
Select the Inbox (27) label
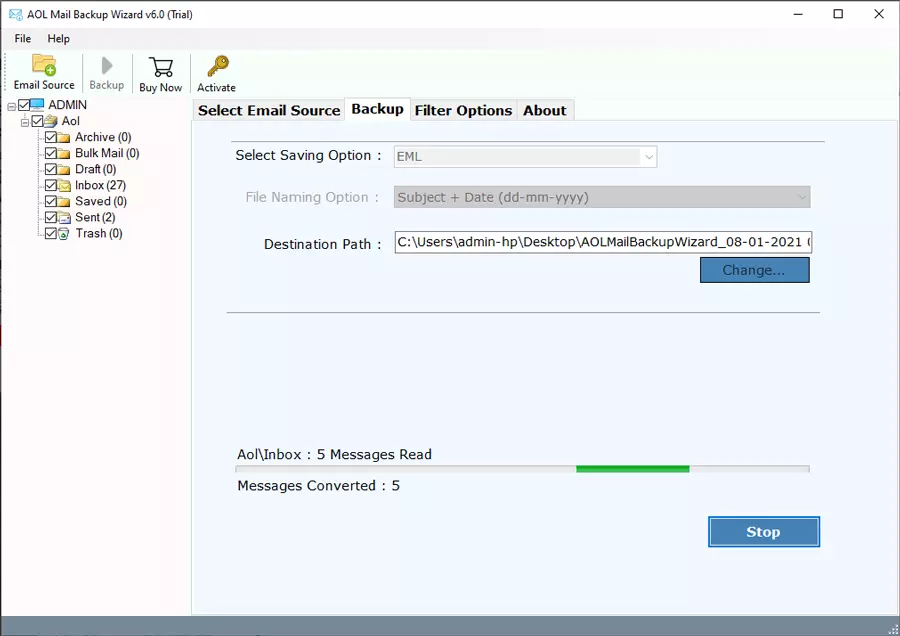point(100,185)
